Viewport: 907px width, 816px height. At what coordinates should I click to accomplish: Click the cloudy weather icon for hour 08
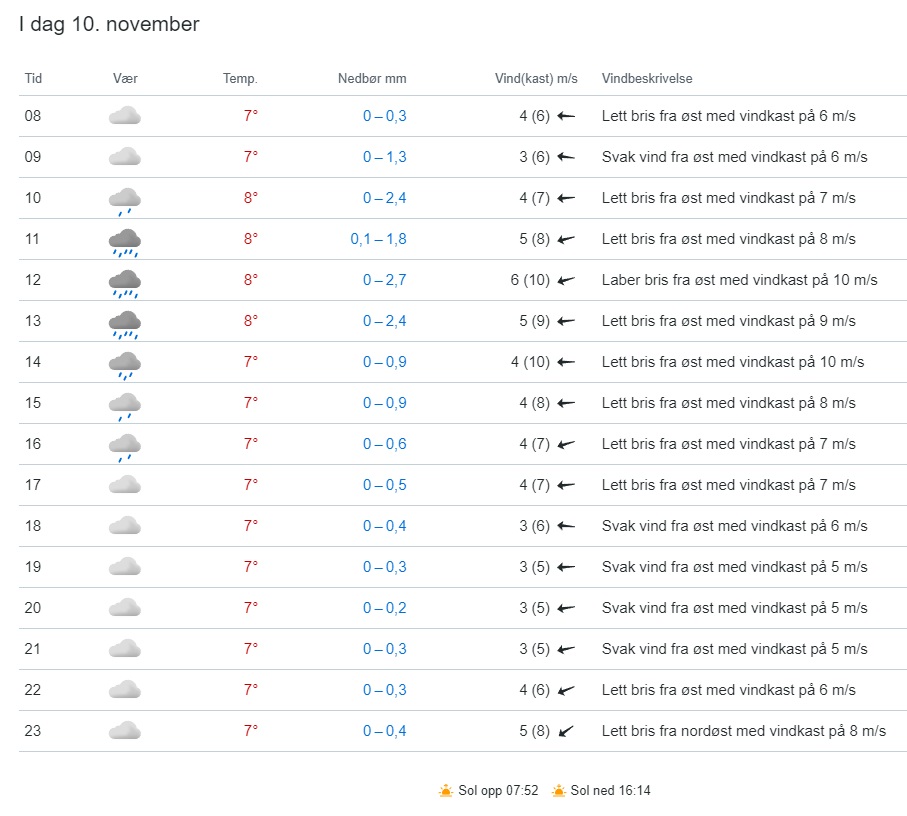[x=124, y=116]
